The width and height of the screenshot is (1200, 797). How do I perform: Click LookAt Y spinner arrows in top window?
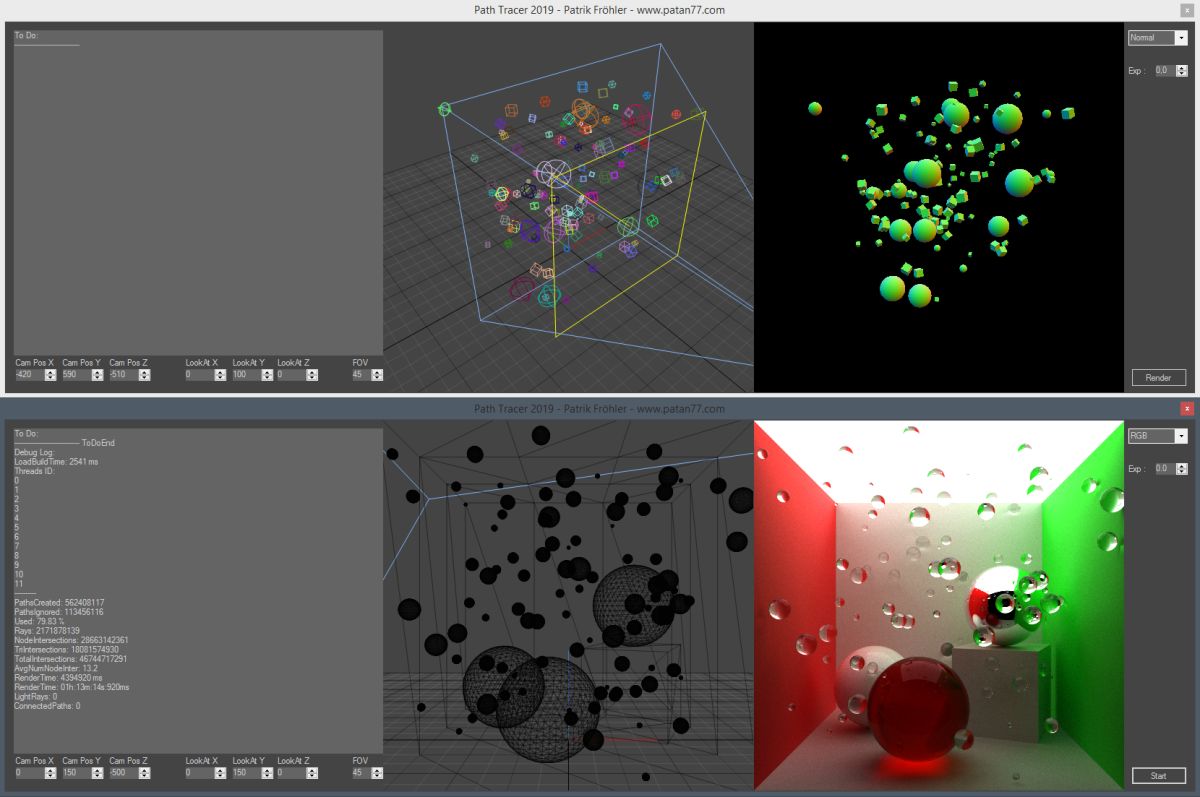tap(267, 375)
